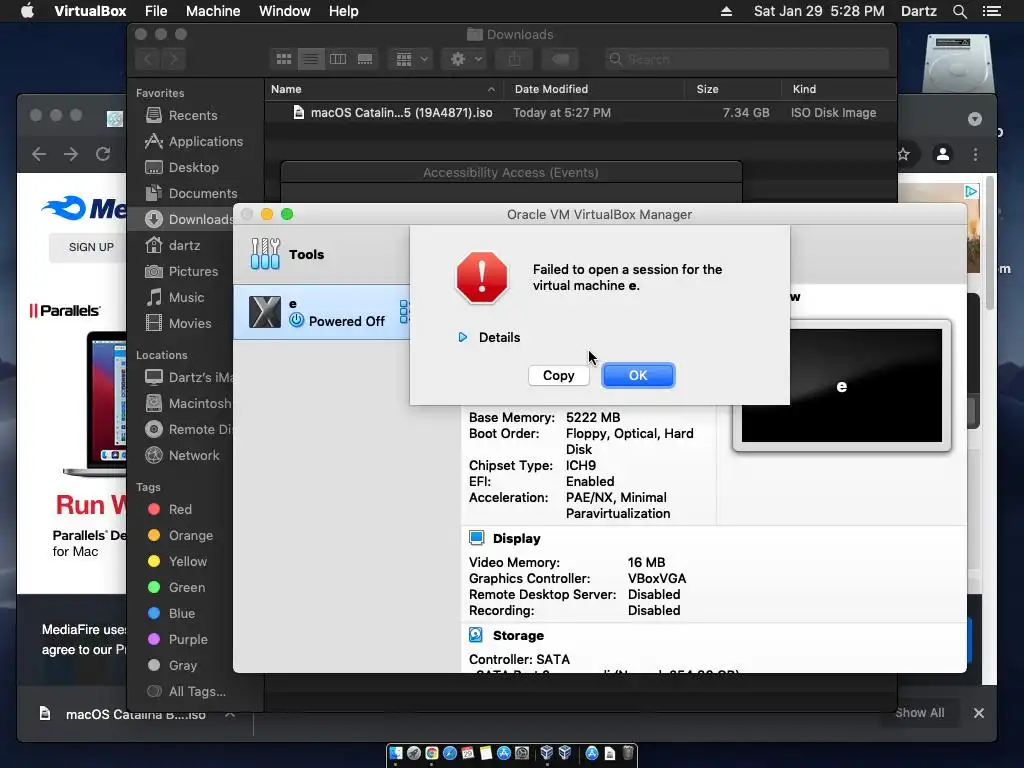Go forward in Finder window
The height and width of the screenshot is (768, 1024).
pyautogui.click(x=174, y=59)
